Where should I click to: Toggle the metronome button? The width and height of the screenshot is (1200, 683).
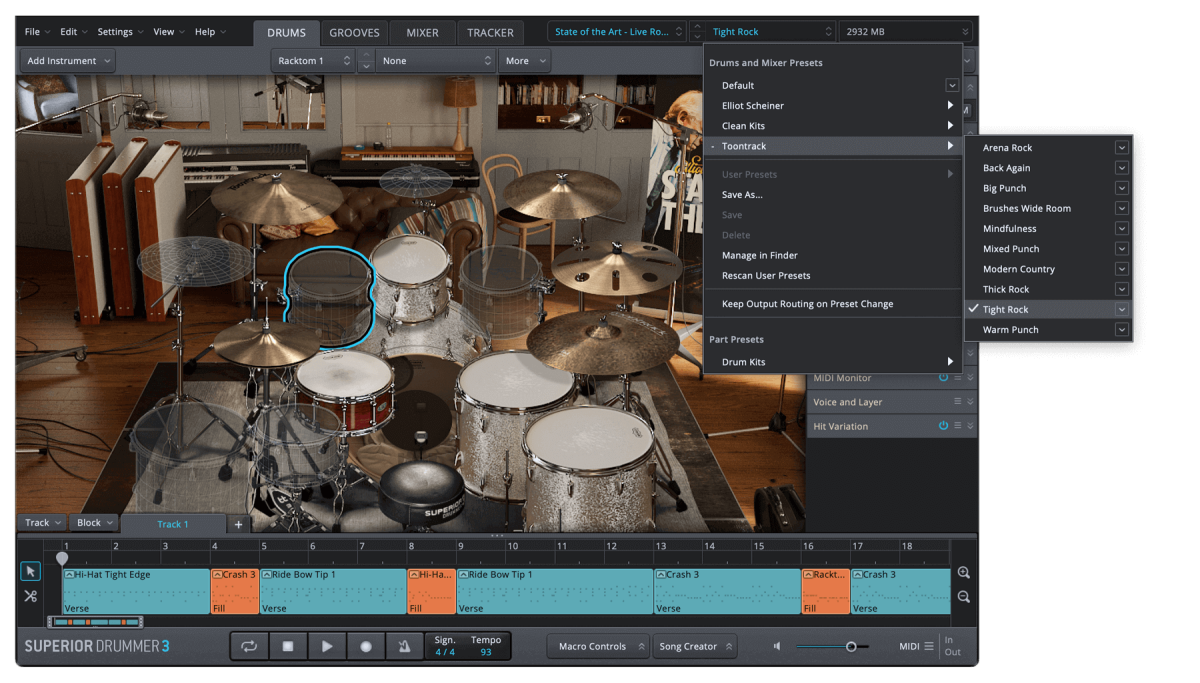pos(404,647)
